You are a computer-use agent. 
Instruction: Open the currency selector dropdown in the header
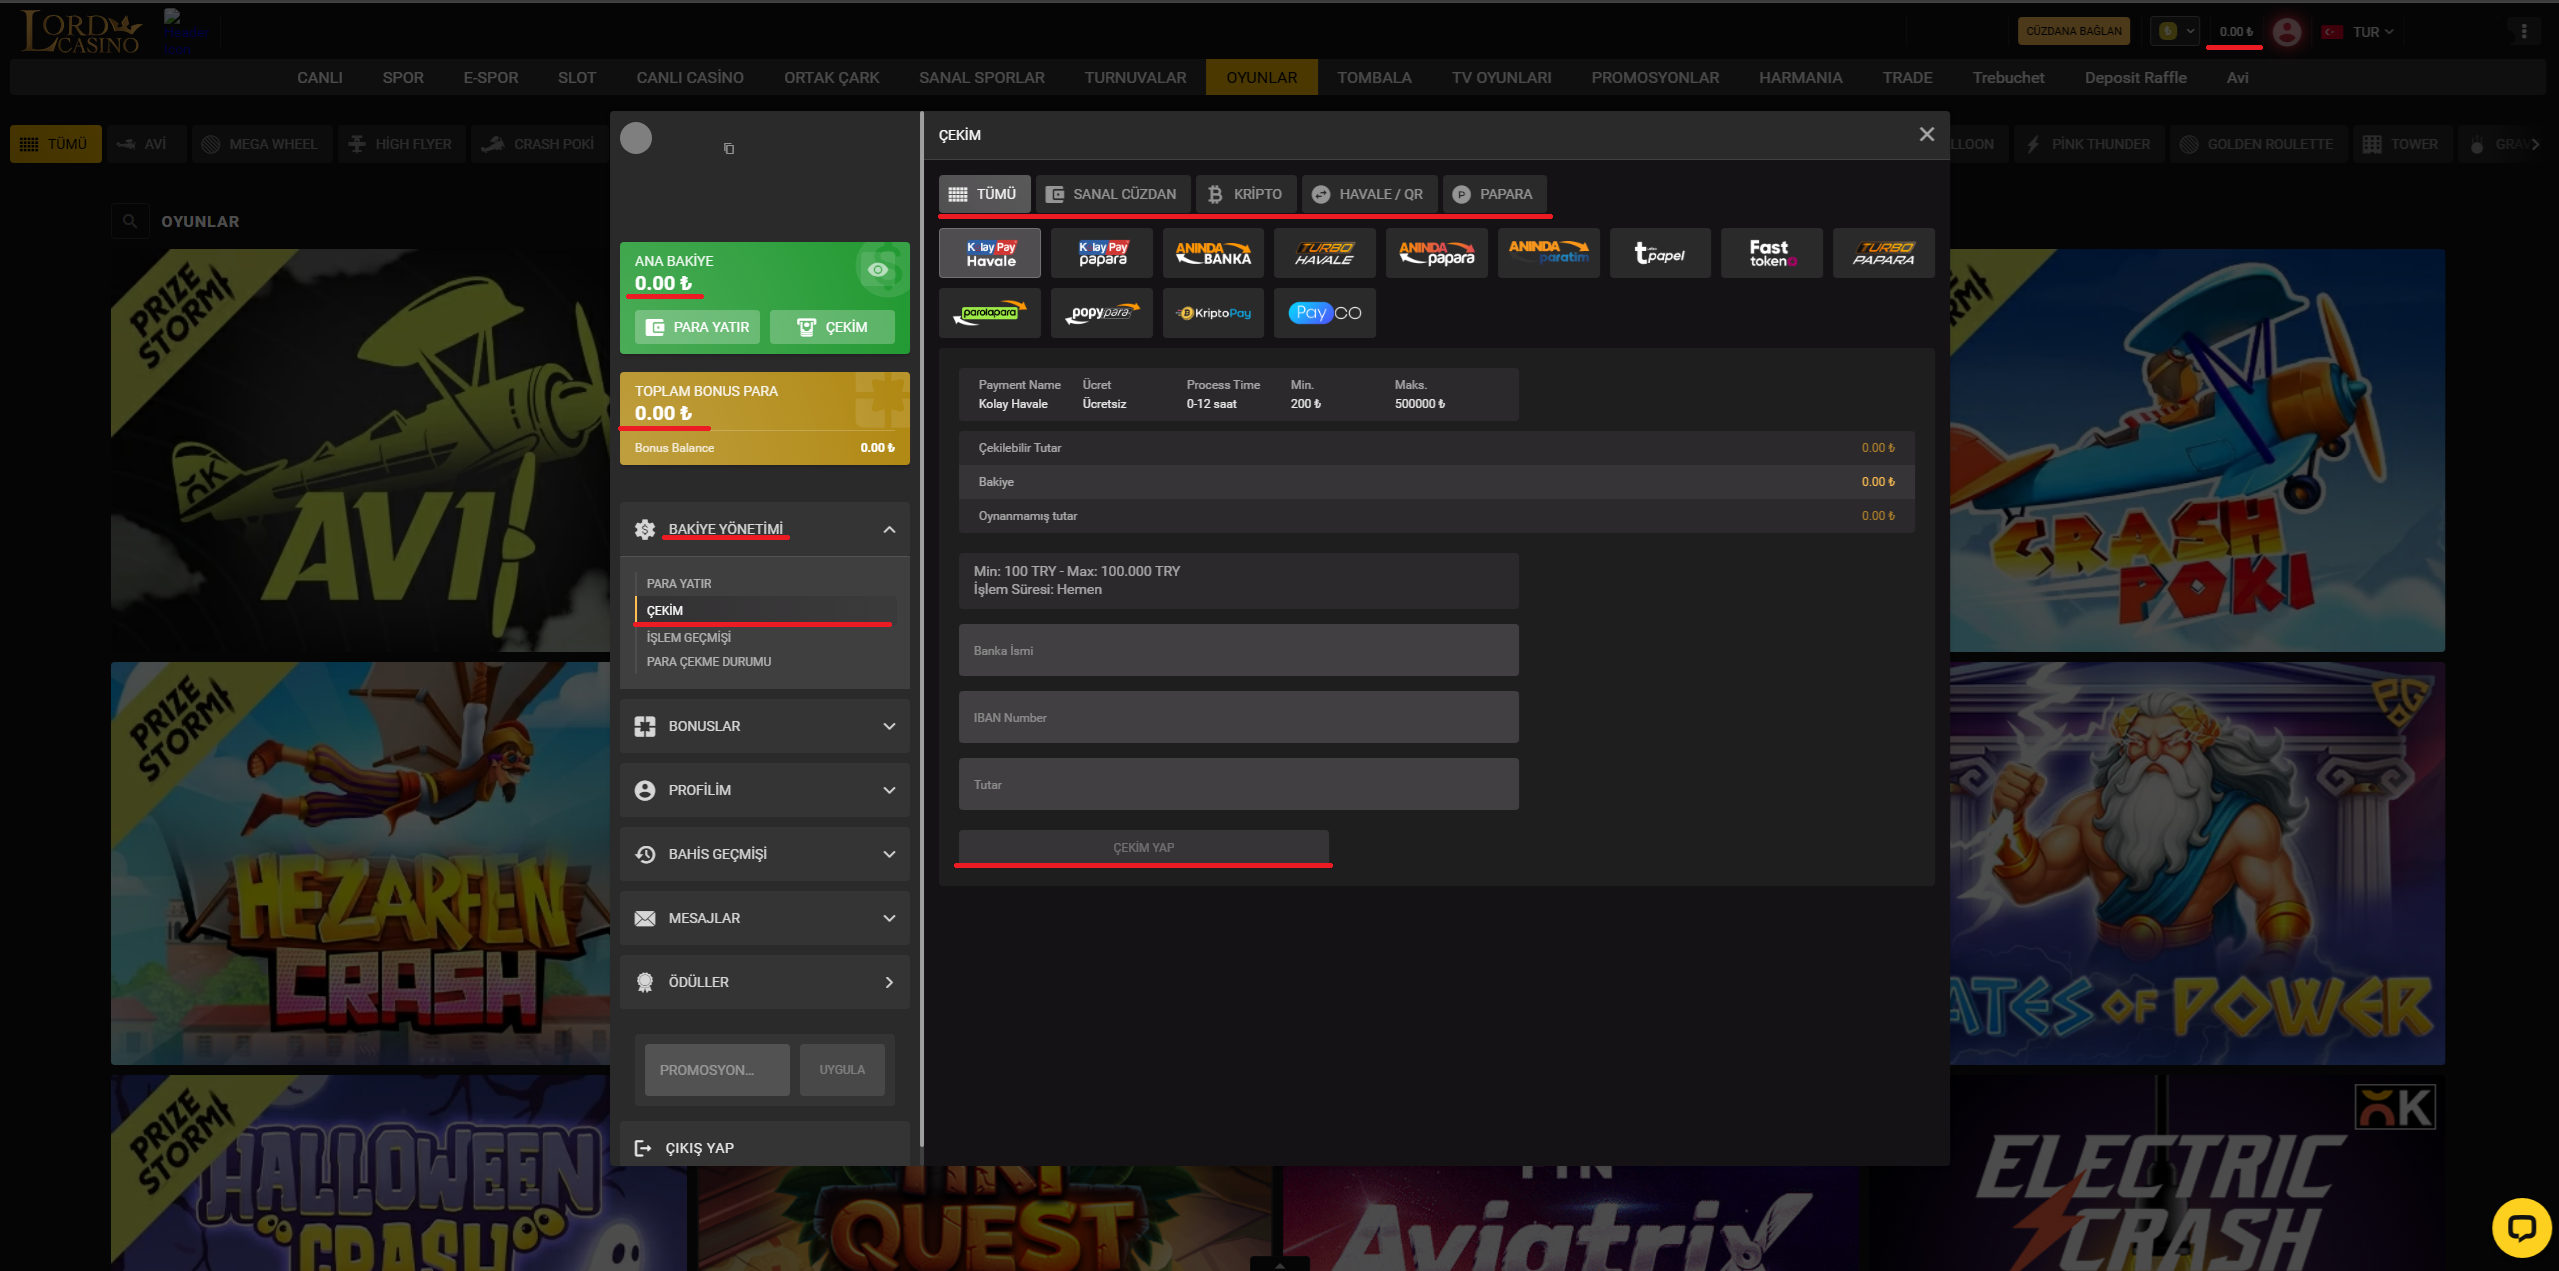(x=2176, y=32)
